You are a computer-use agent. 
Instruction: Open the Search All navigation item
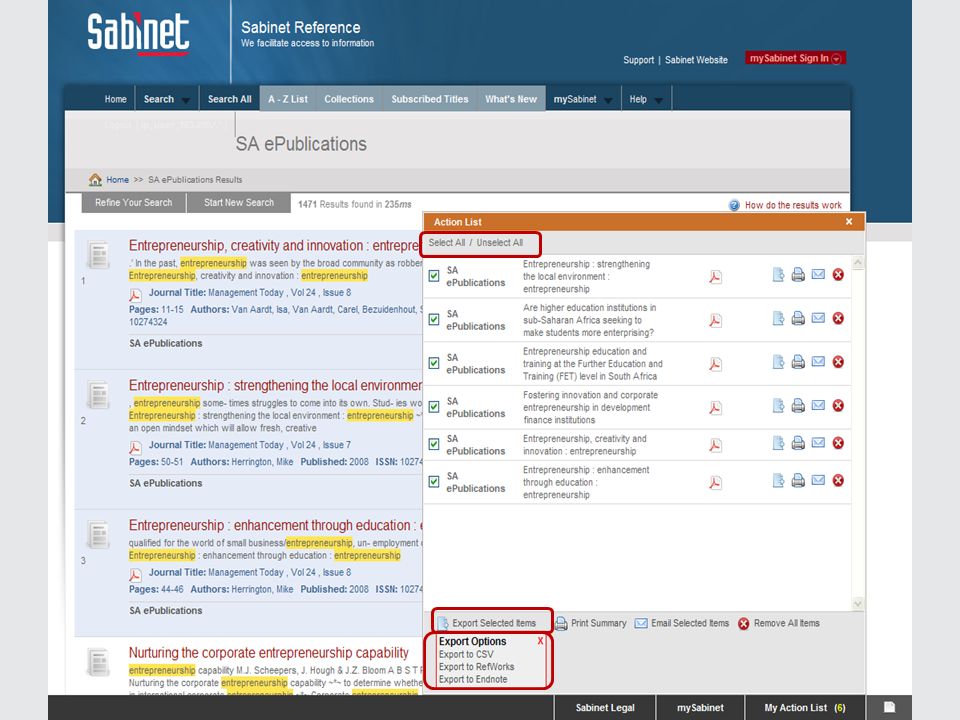click(230, 99)
